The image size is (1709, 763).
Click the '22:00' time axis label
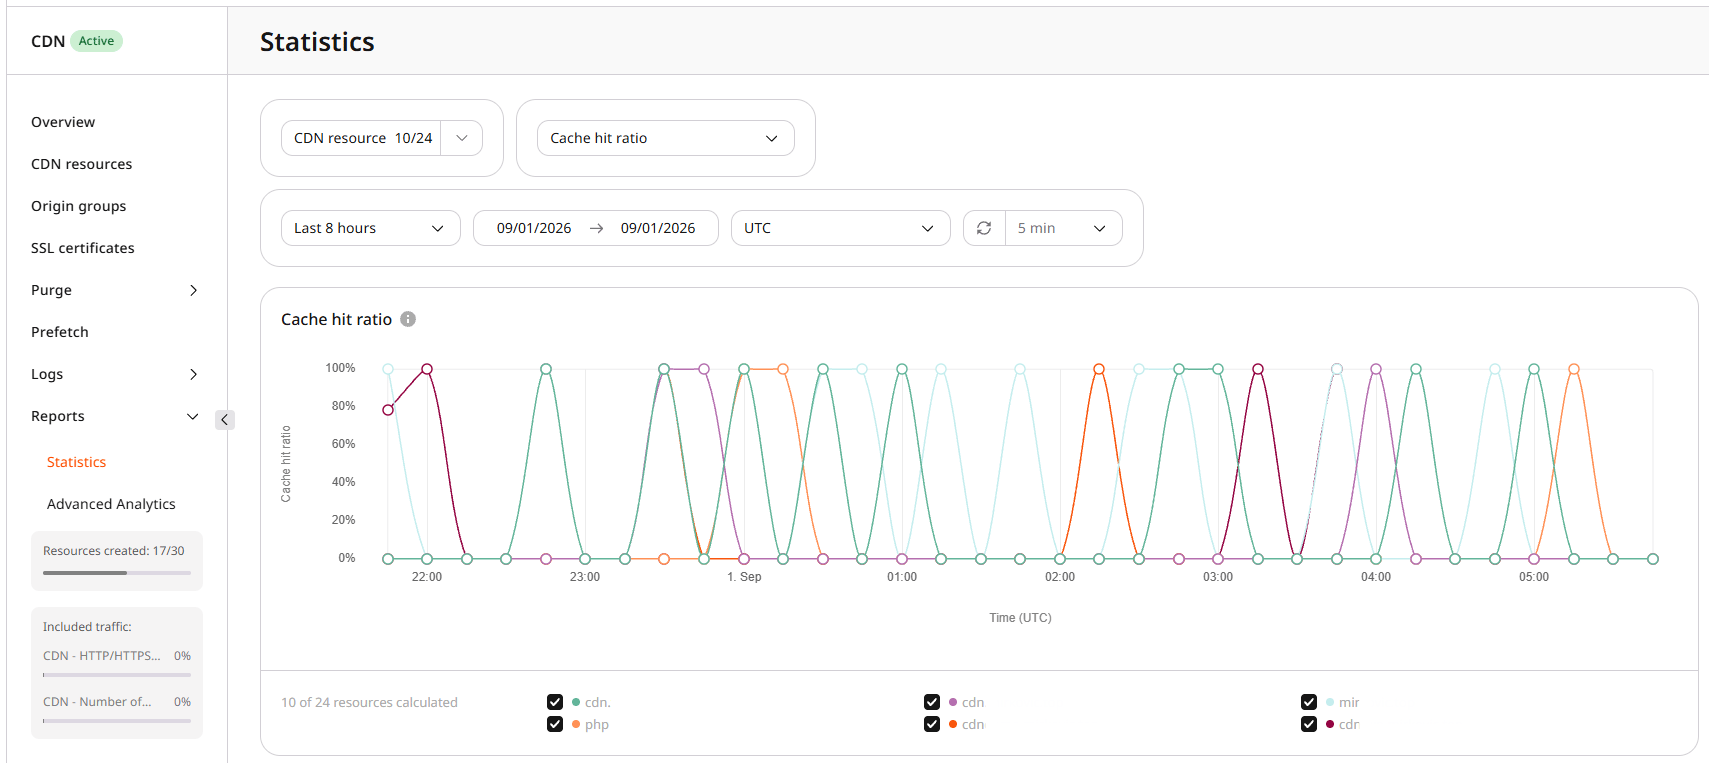pos(427,577)
